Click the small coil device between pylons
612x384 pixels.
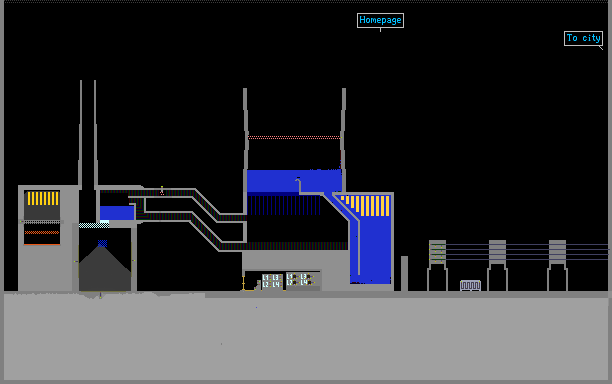[470, 286]
